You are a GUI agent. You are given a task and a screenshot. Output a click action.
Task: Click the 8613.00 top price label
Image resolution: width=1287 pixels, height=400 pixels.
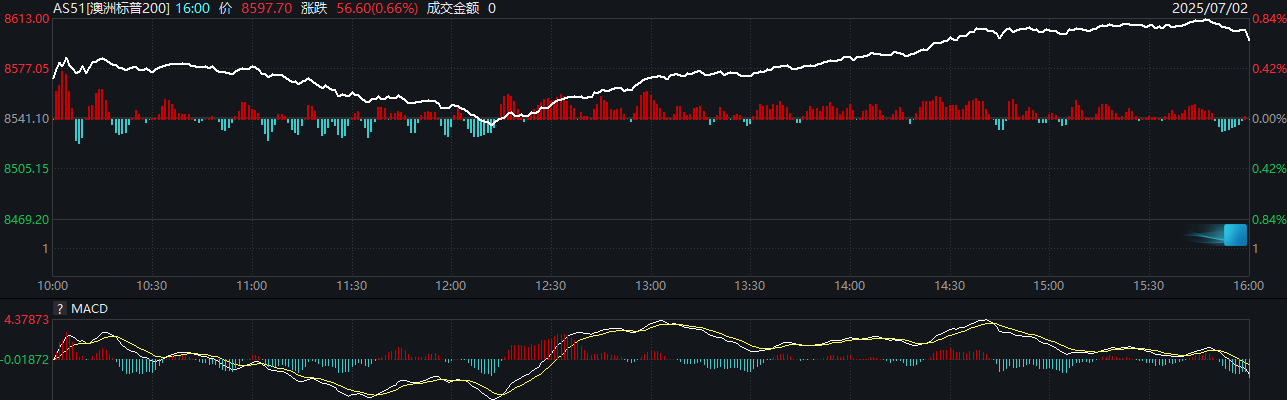tap(27, 19)
